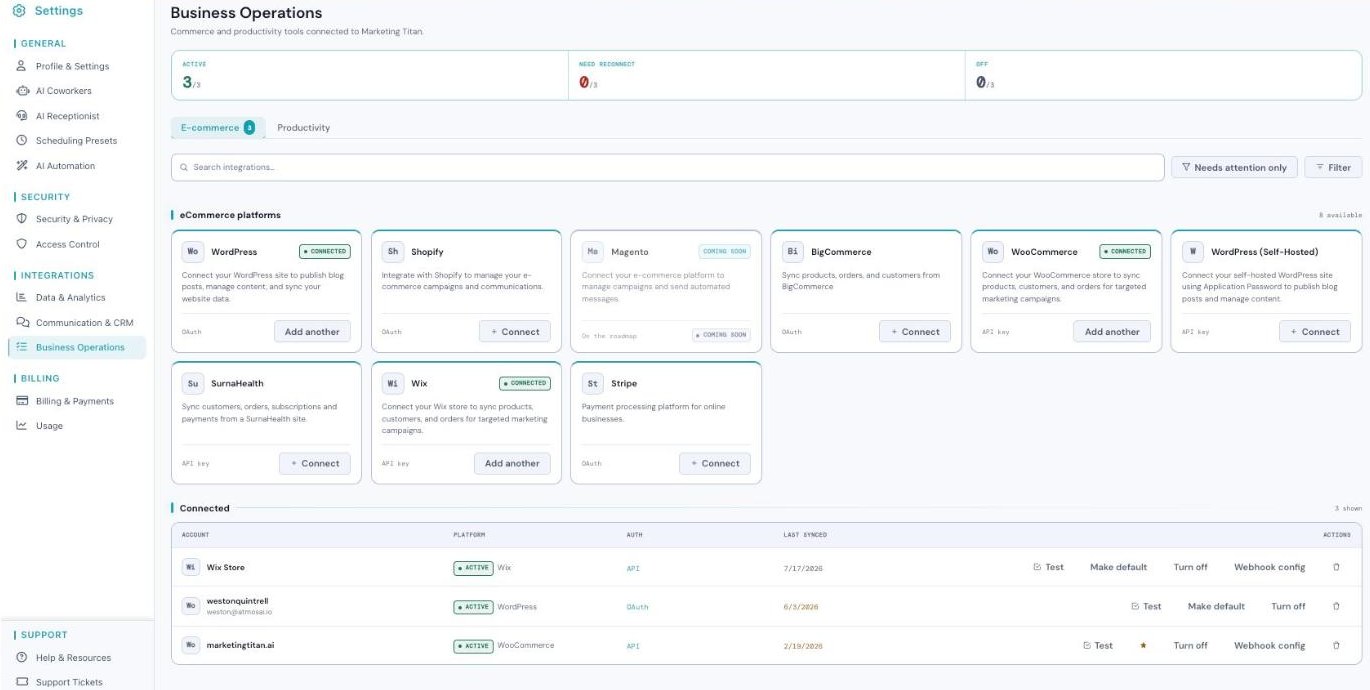Click the BigCommerce Bi card icon

tap(793, 252)
